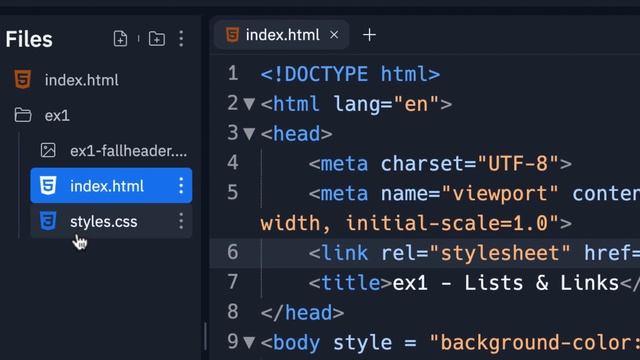Viewport: 640px width, 360px height.
Task: Click the title text ex1 - Lists & Links
Action: tap(506, 283)
